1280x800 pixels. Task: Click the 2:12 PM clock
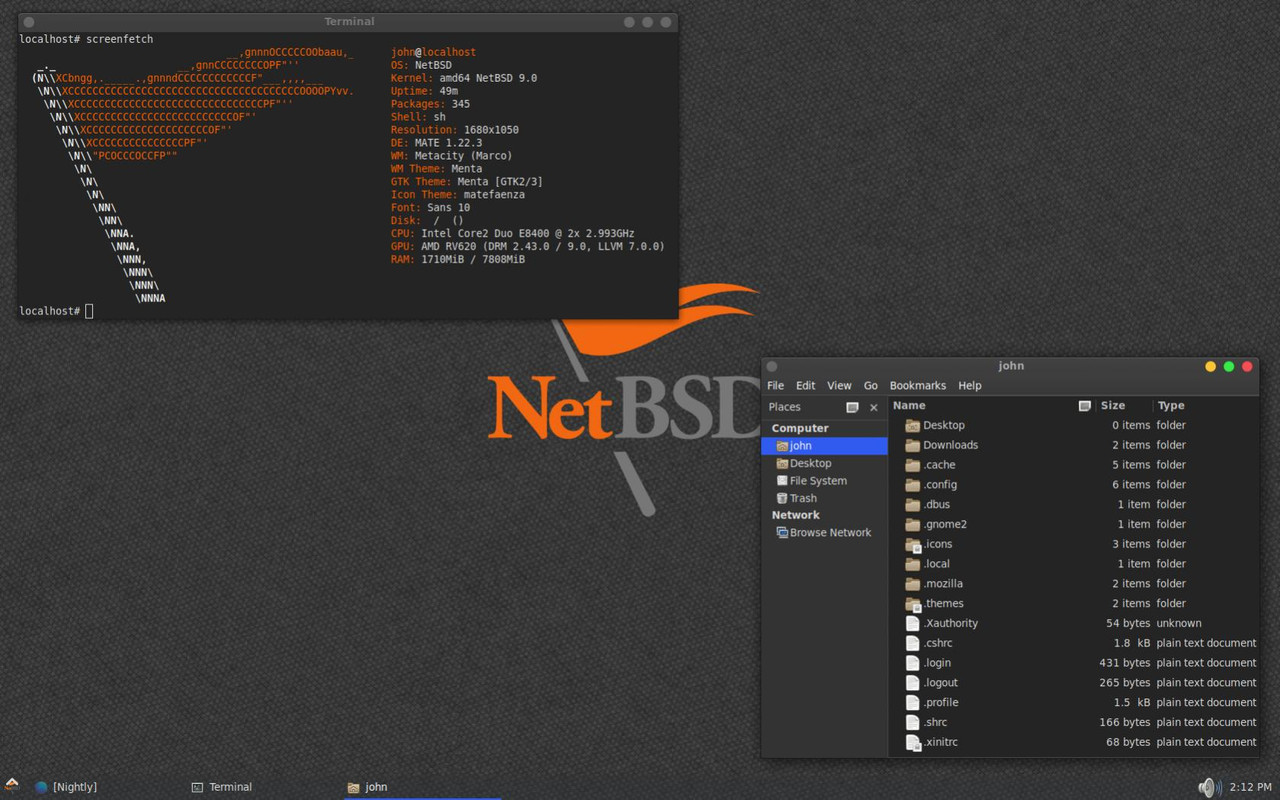pos(1251,787)
